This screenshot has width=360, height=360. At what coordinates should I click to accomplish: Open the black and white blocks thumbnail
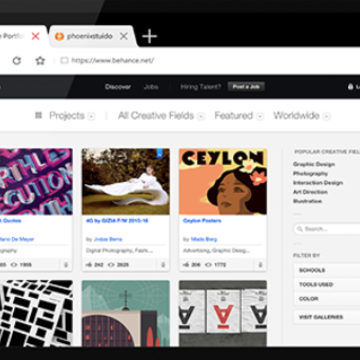pyautogui.click(x=36, y=313)
